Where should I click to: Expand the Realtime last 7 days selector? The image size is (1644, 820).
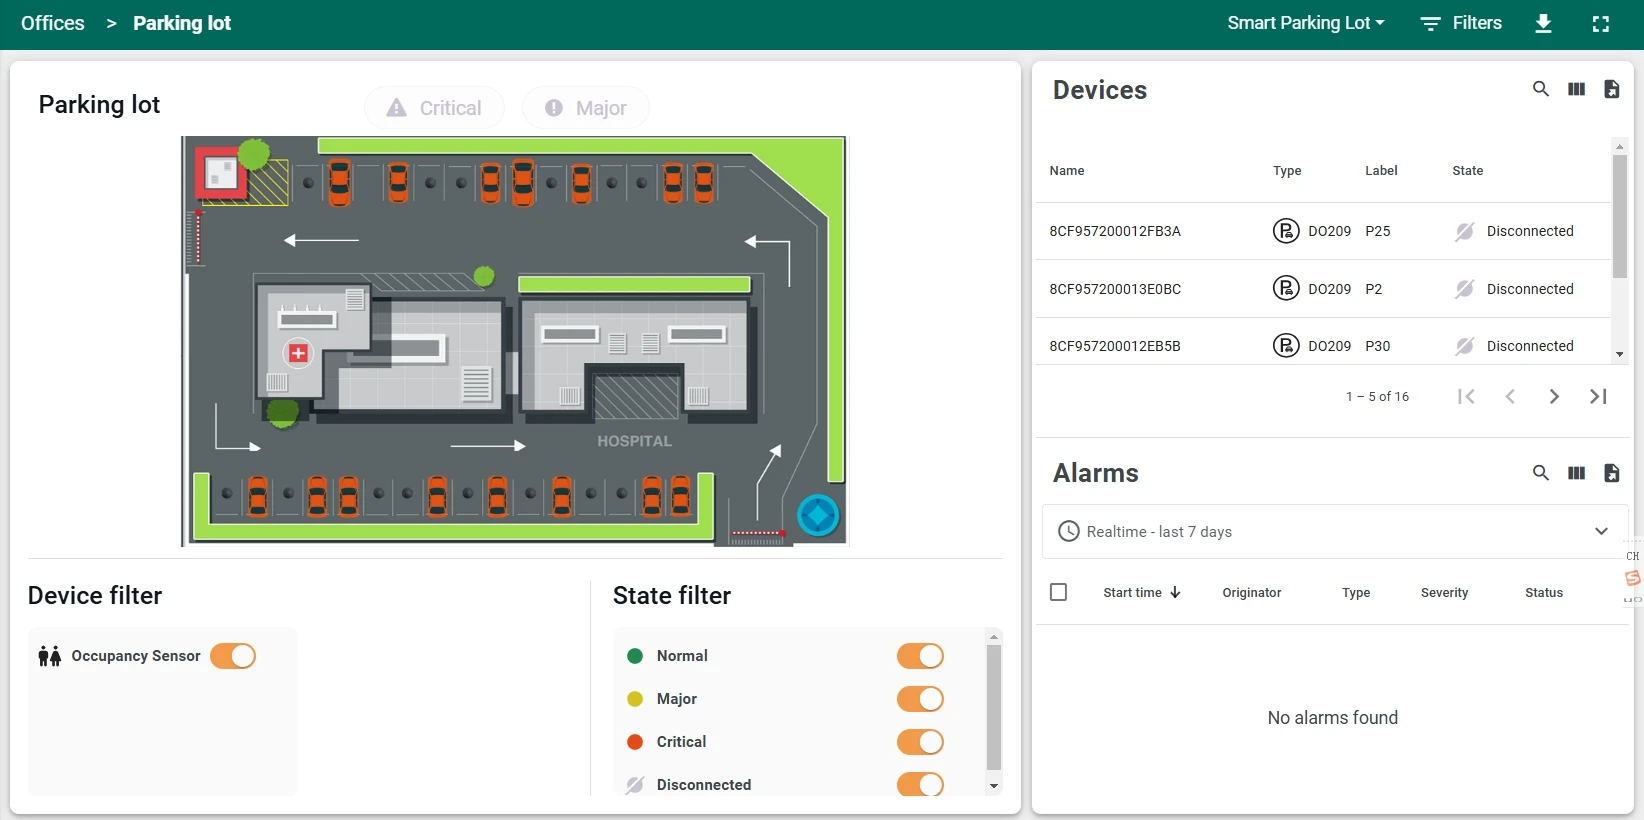pos(1600,531)
